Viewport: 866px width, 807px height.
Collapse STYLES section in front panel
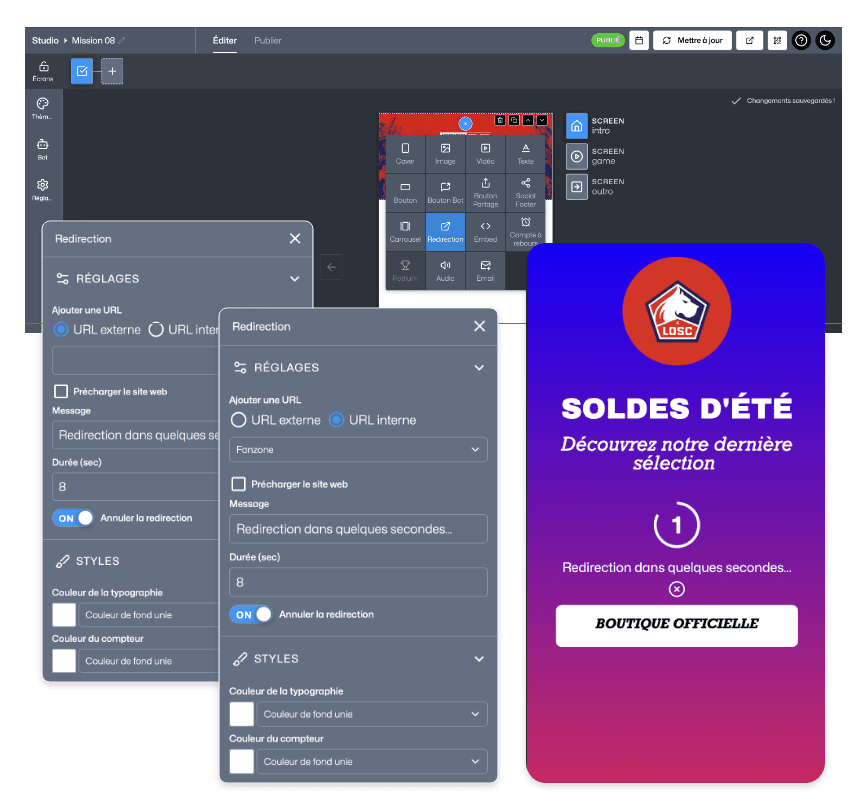pyautogui.click(x=479, y=659)
